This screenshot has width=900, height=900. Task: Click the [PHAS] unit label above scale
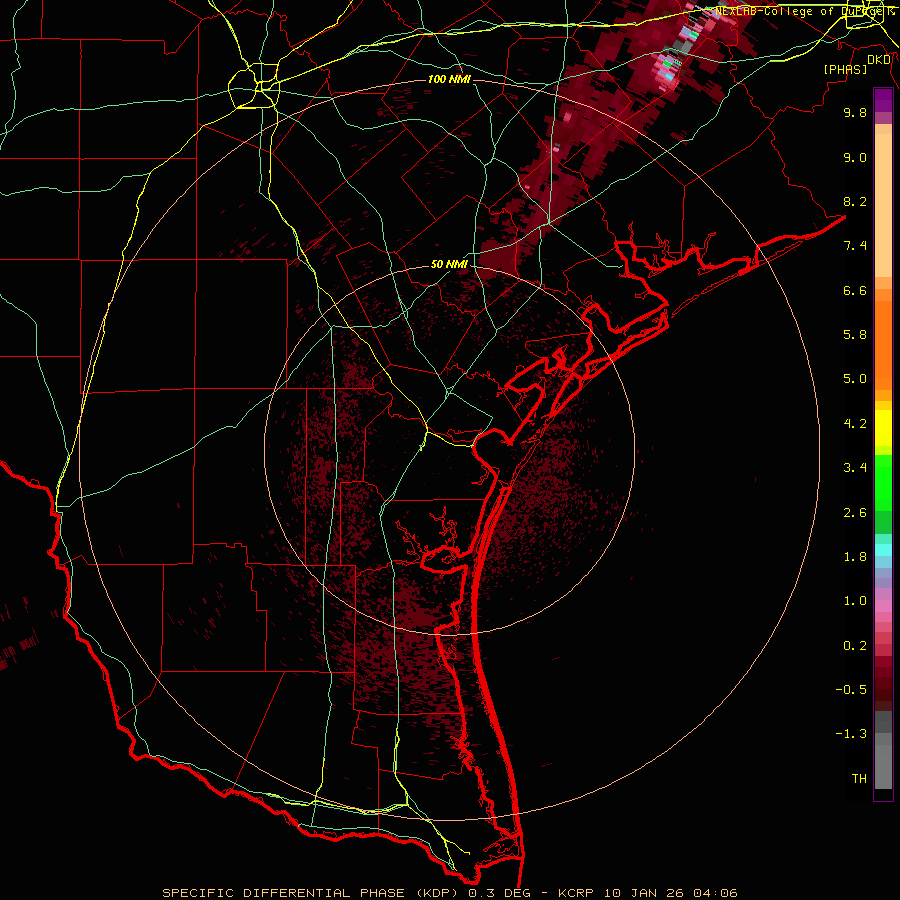pyautogui.click(x=845, y=69)
